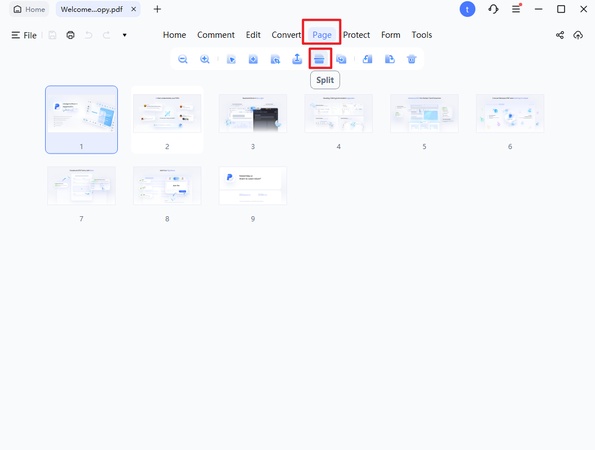Viewport: 595px width, 450px height.
Task: Switch to the Edit tab
Action: (253, 35)
